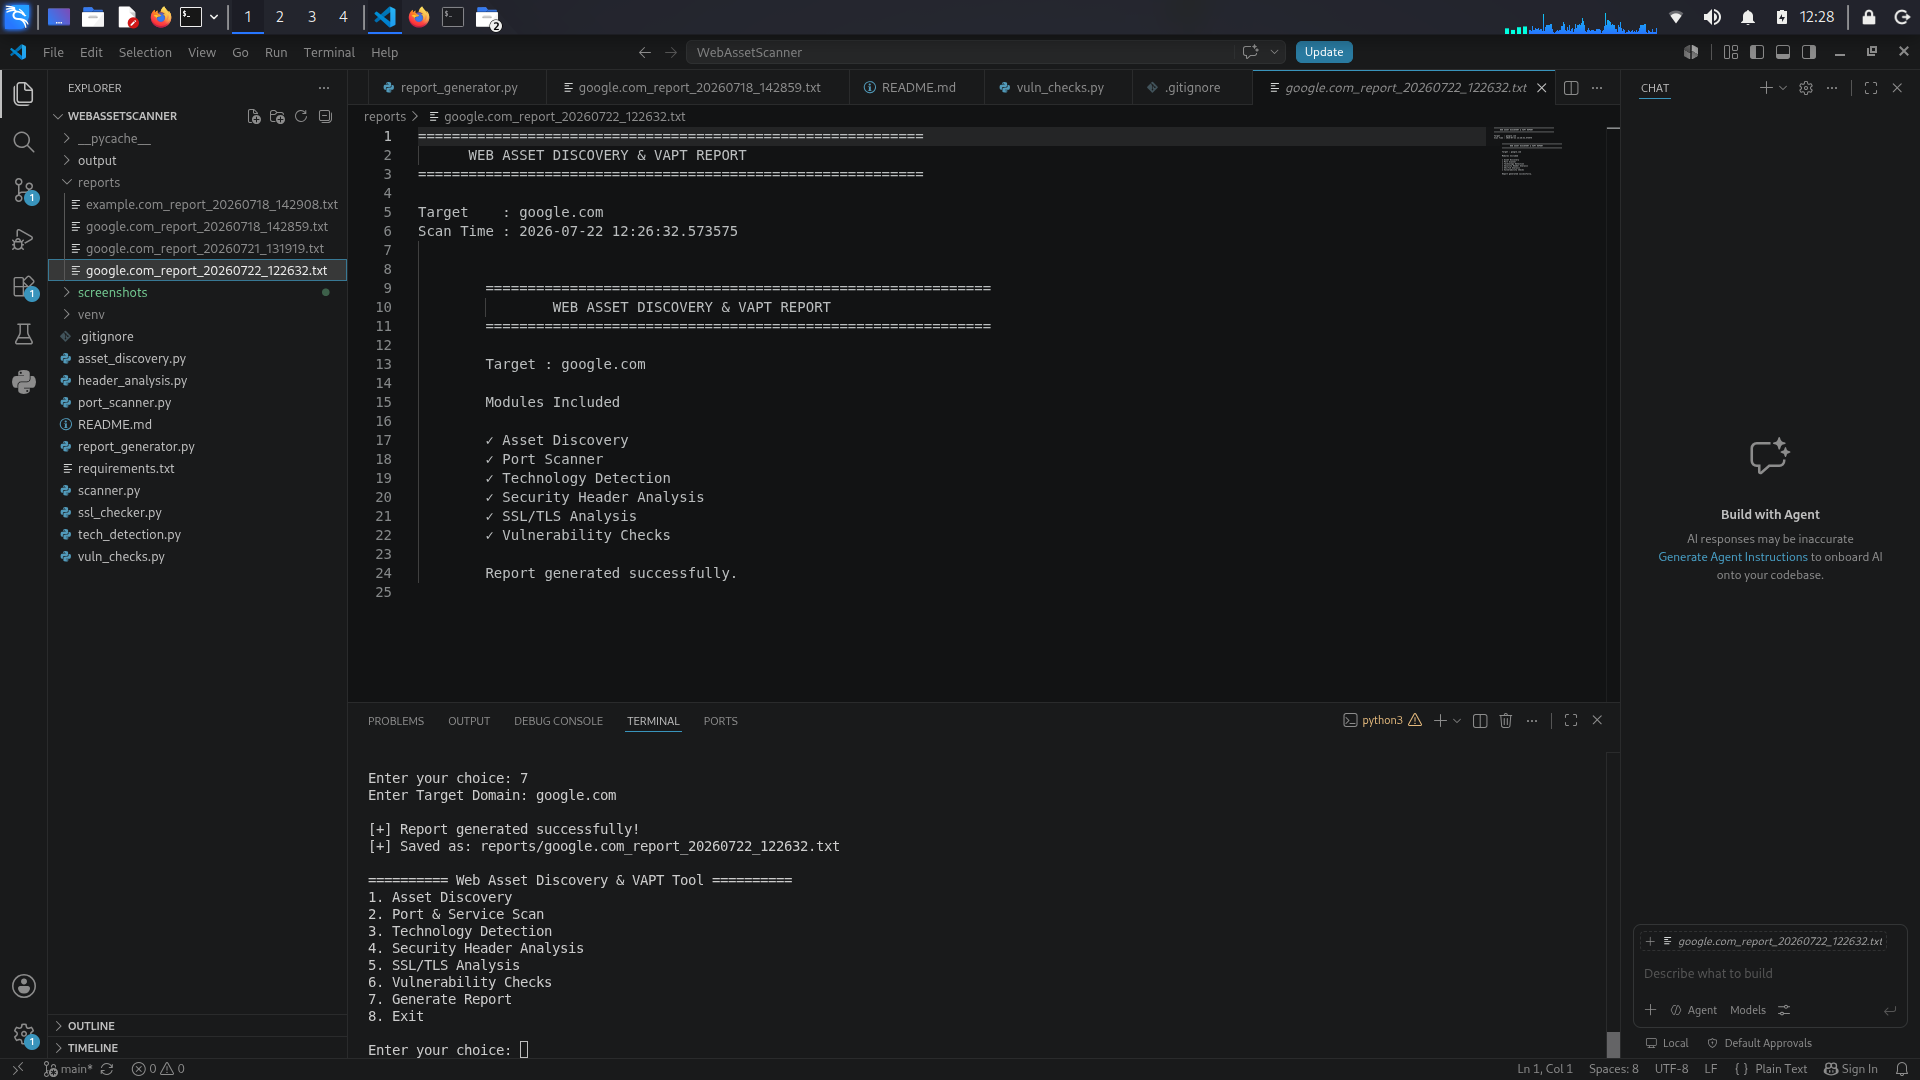Switch to the report_generator.py tab
This screenshot has height=1080, width=1920.
point(458,88)
